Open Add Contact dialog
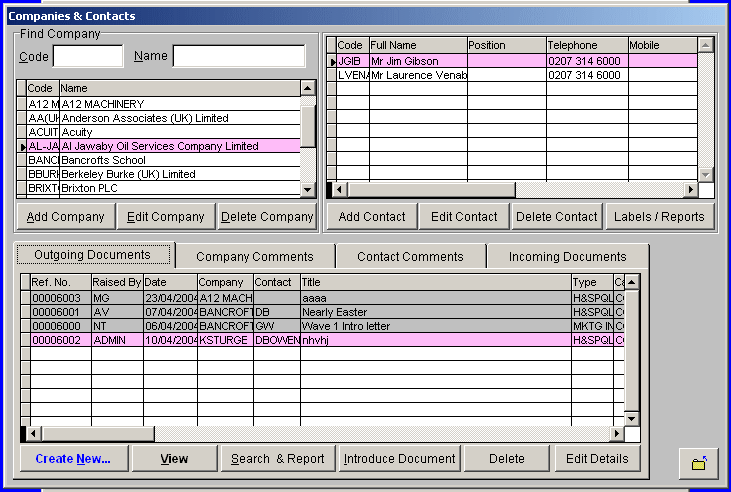Screen dimensions: 731x492 [x=372, y=217]
